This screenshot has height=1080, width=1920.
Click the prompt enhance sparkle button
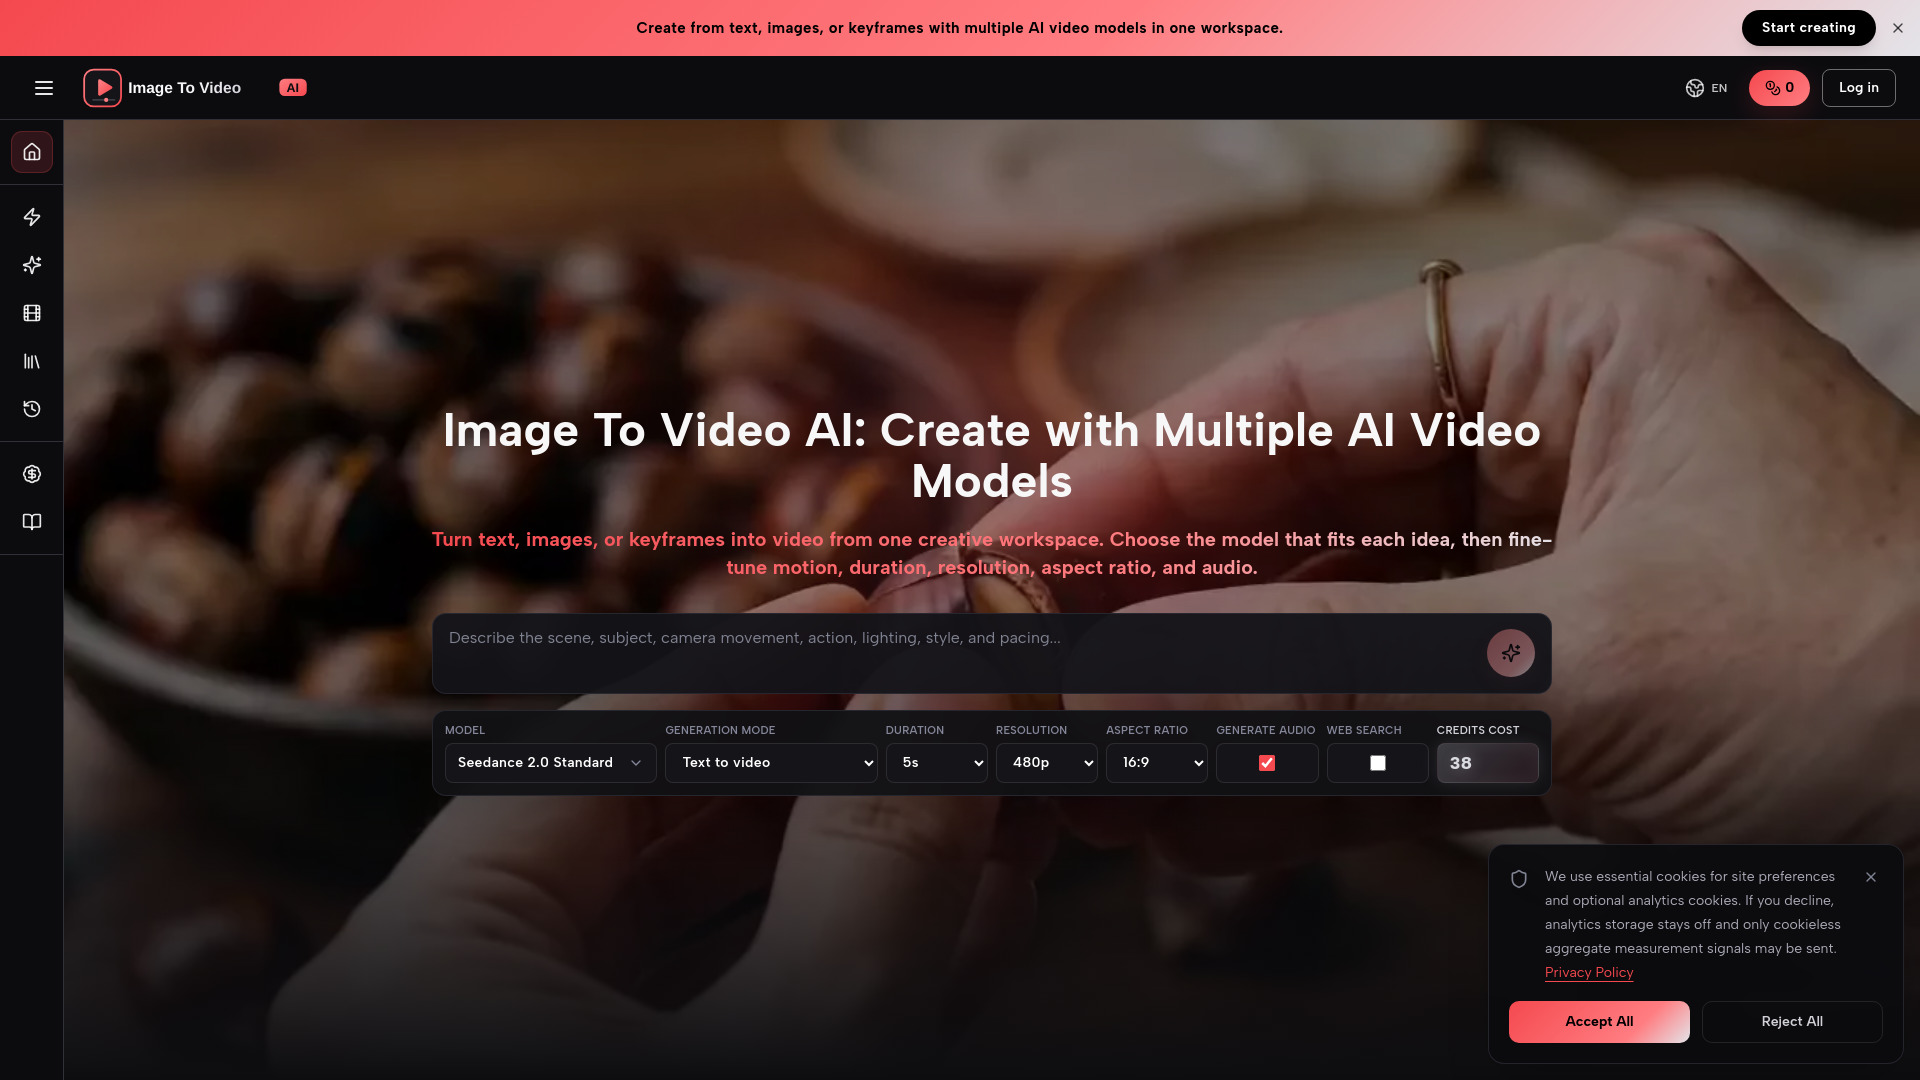(1510, 653)
